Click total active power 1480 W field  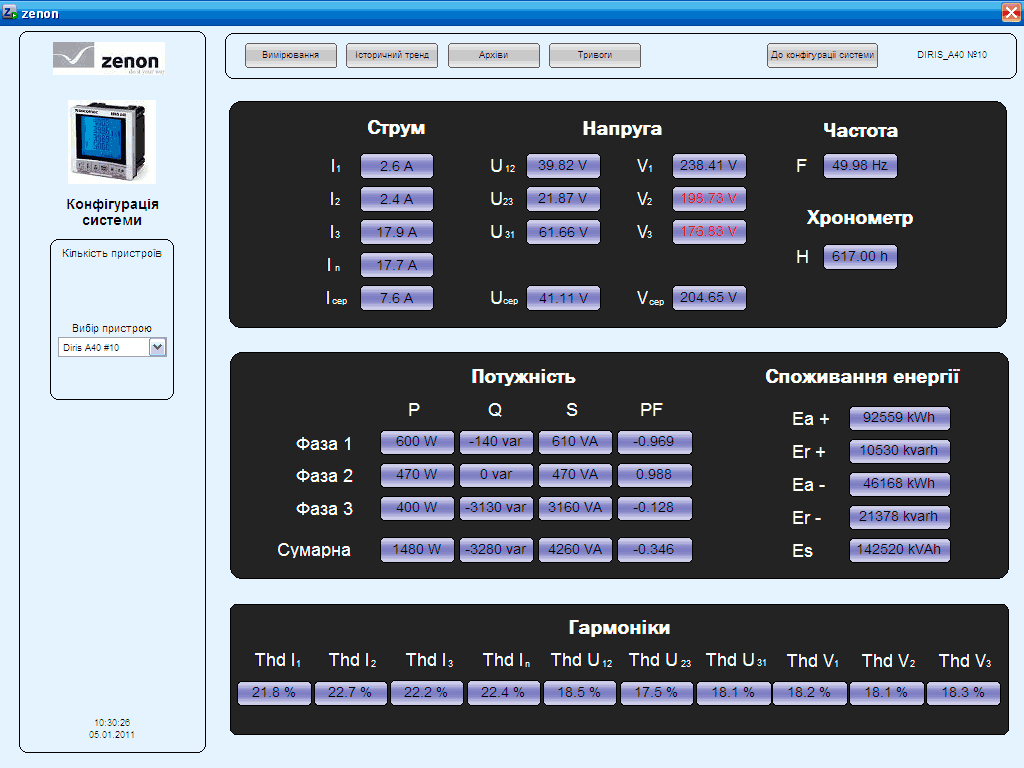[x=417, y=549]
